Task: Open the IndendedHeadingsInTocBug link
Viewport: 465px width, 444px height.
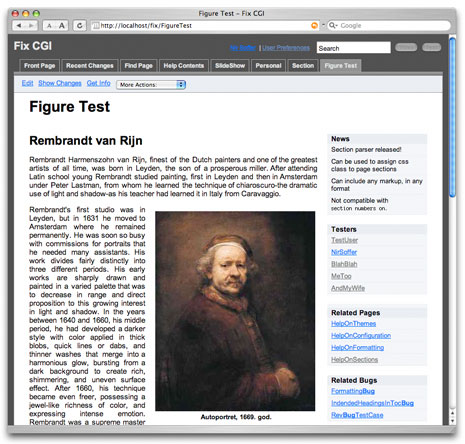Action: 372,403
